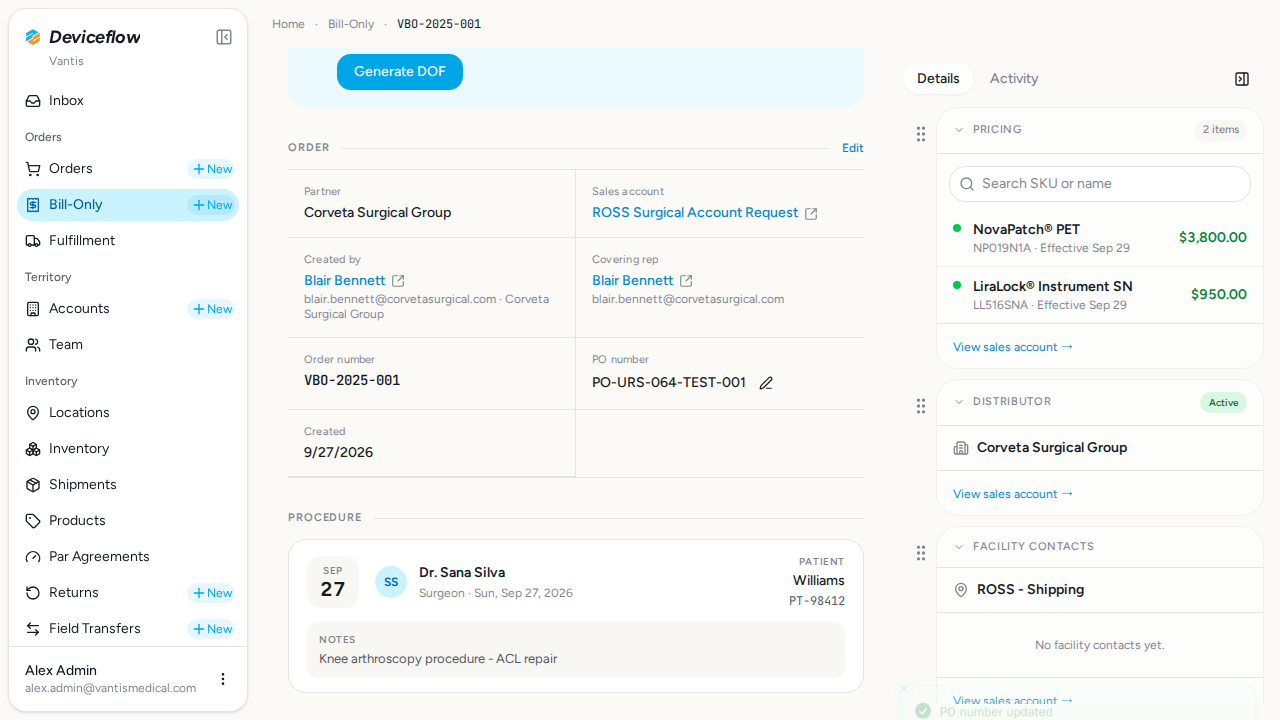Screen dimensions: 1280x720
Task: Collapse the Facility Contacts section chevron
Action: pos(959,547)
